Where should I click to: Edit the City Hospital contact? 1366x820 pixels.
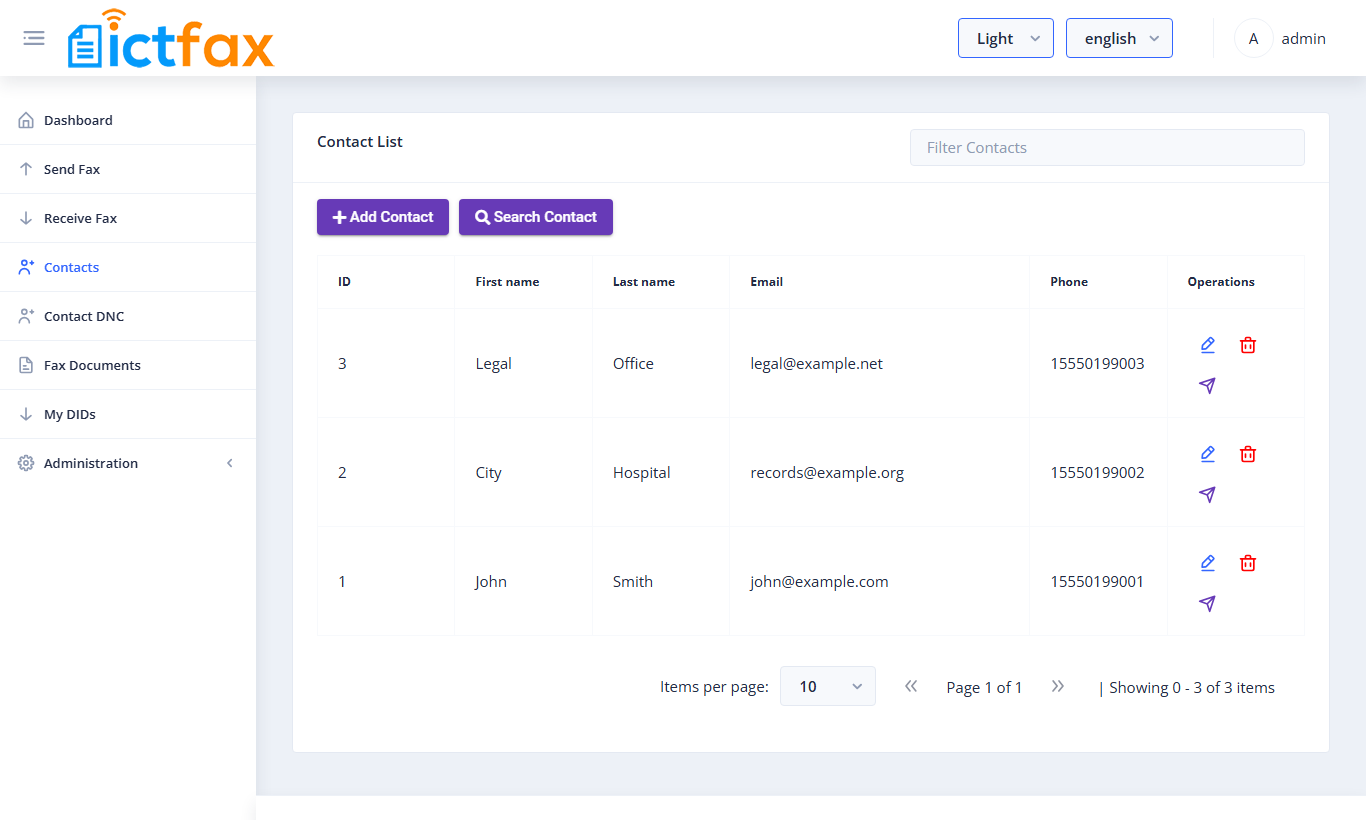(1207, 454)
